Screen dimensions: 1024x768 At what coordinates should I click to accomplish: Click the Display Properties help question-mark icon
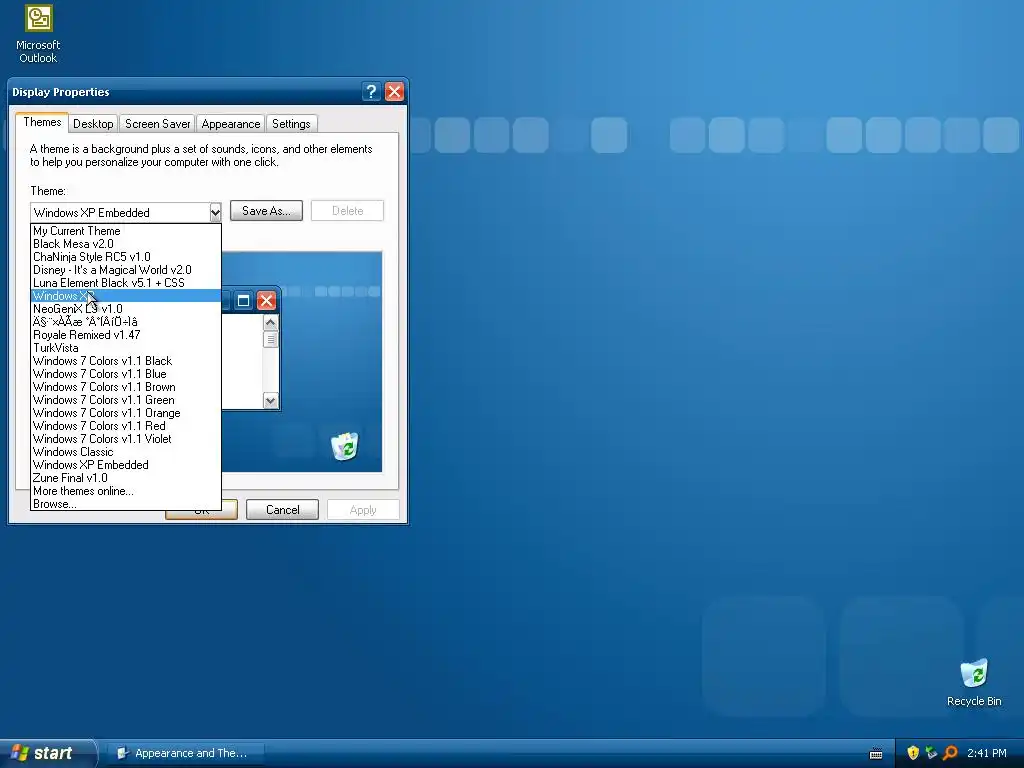click(371, 91)
